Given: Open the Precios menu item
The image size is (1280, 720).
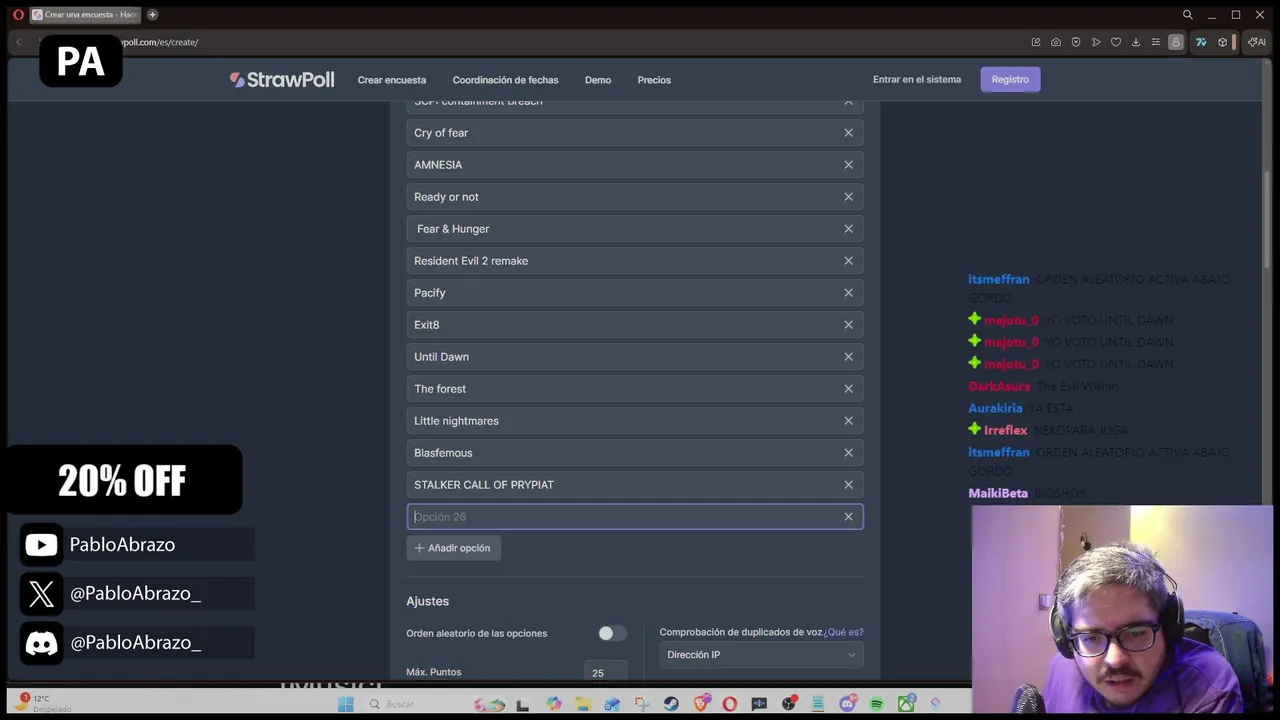Looking at the screenshot, I should pyautogui.click(x=654, y=80).
